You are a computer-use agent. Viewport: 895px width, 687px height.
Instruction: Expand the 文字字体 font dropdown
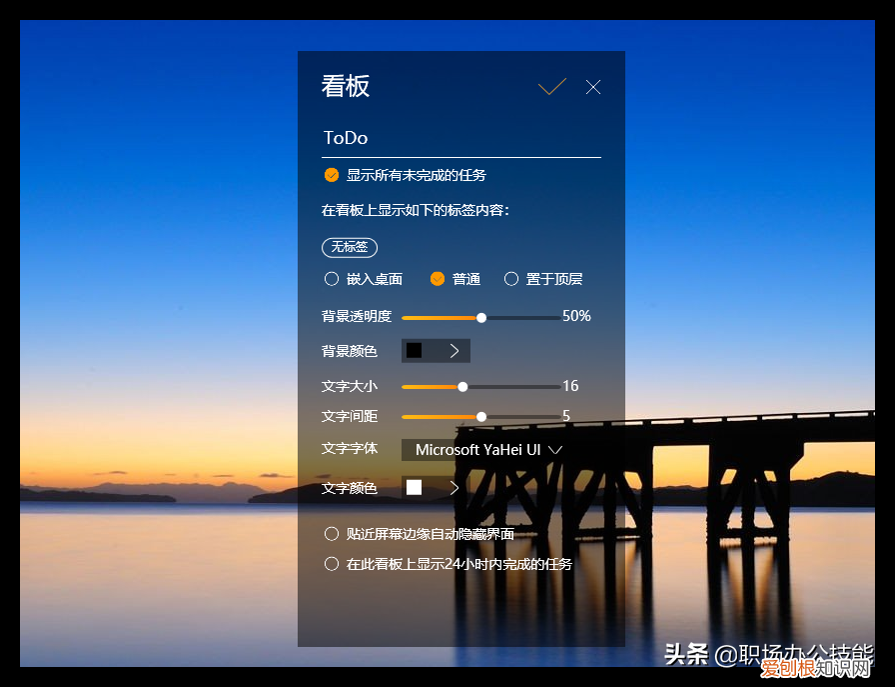tap(556, 450)
